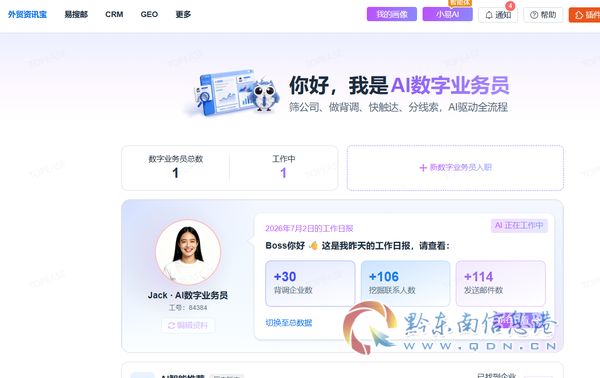Click the AI 正在工作中 status tag
Viewport: 600px width, 378px height.
pyautogui.click(x=519, y=226)
